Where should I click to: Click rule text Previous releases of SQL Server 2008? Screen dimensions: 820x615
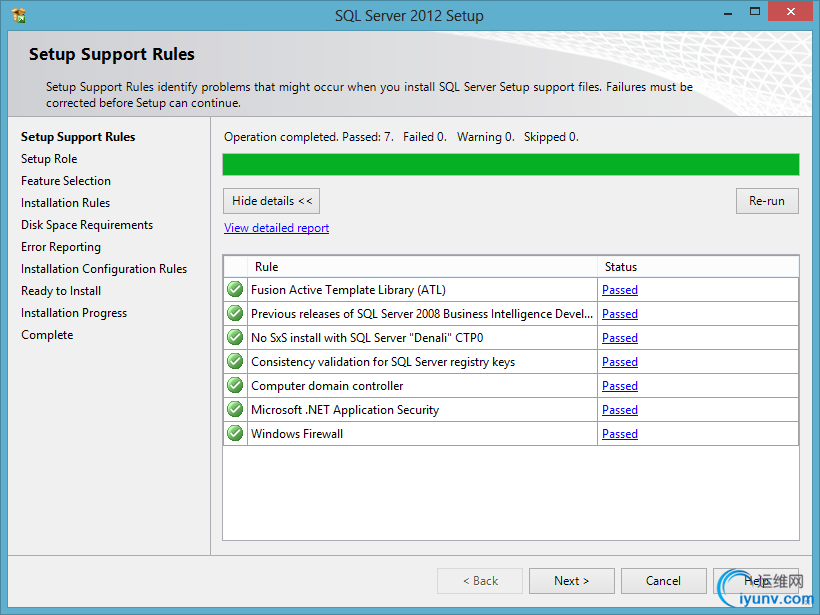coord(422,314)
